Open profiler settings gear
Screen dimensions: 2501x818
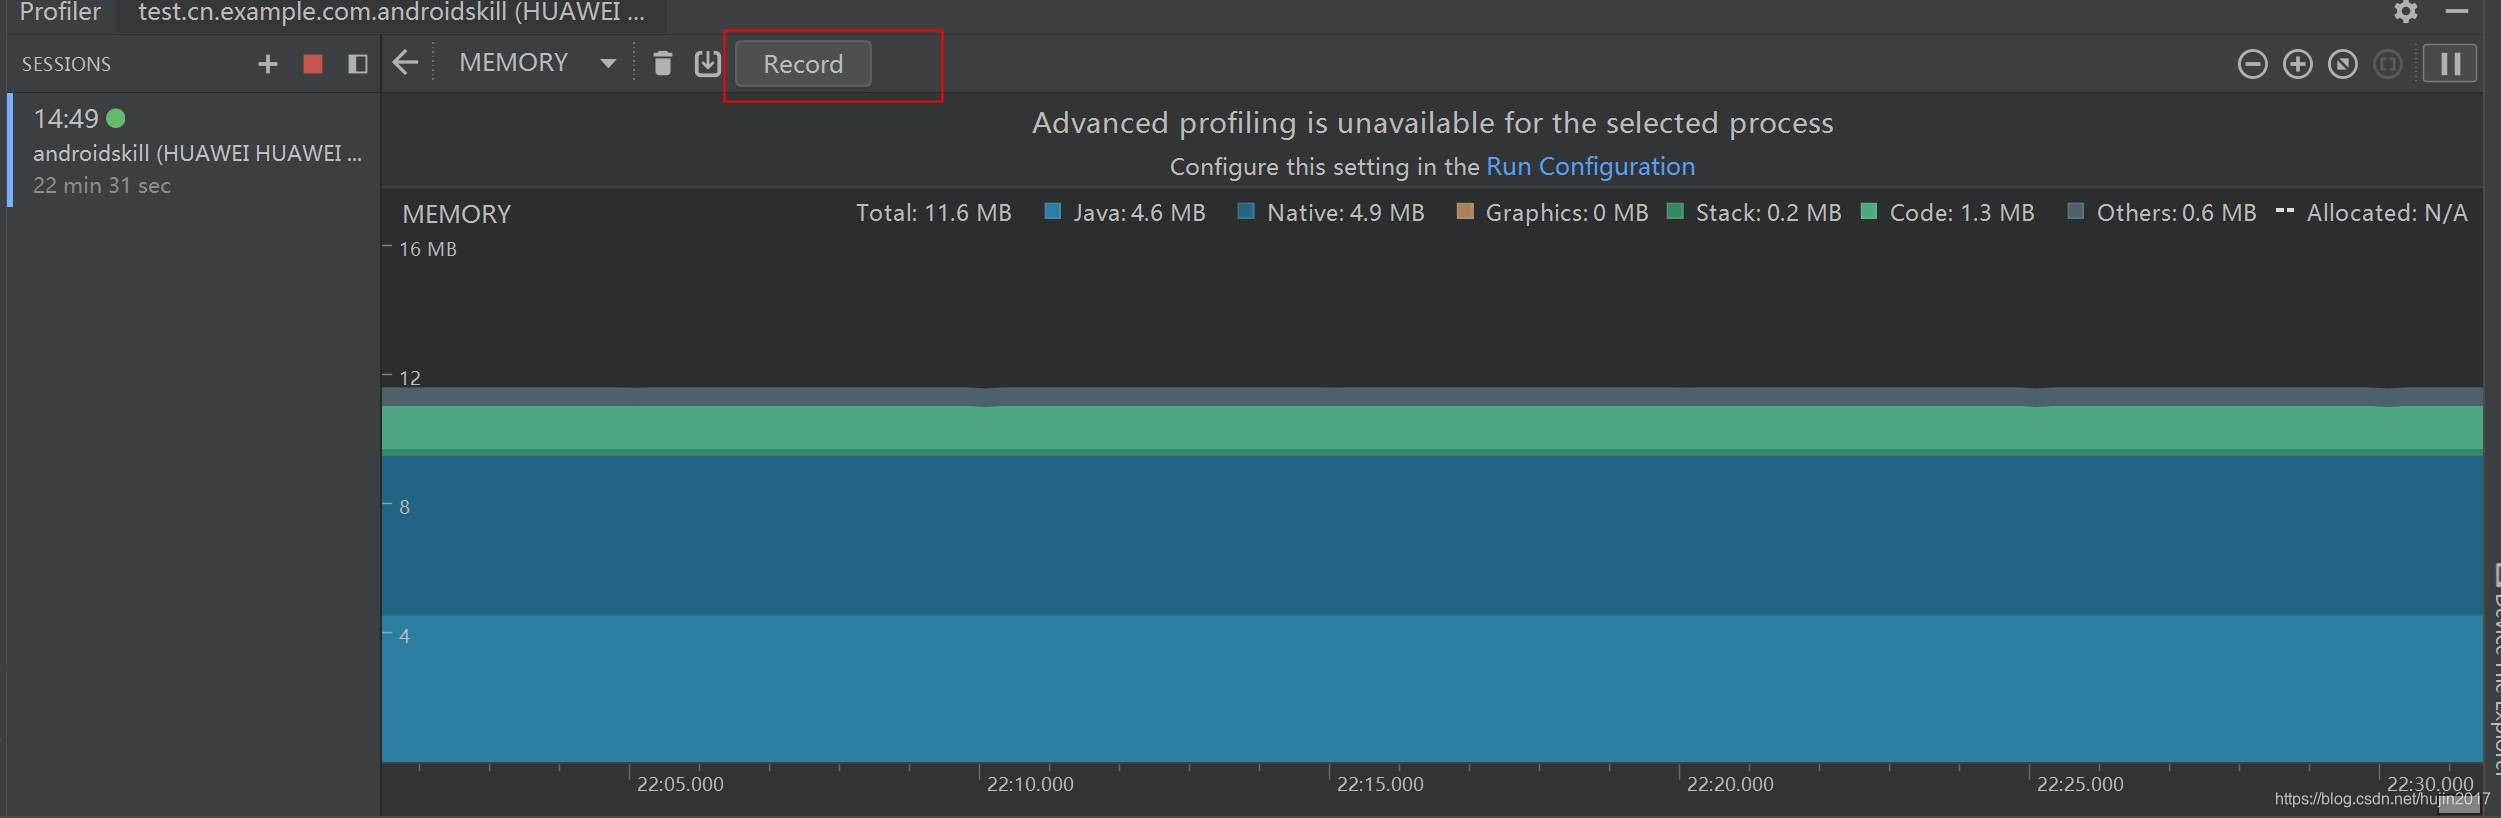tap(2405, 11)
